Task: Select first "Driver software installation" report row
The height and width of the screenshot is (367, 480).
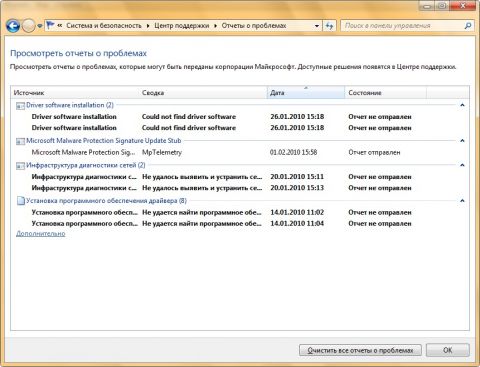Action: [240, 117]
